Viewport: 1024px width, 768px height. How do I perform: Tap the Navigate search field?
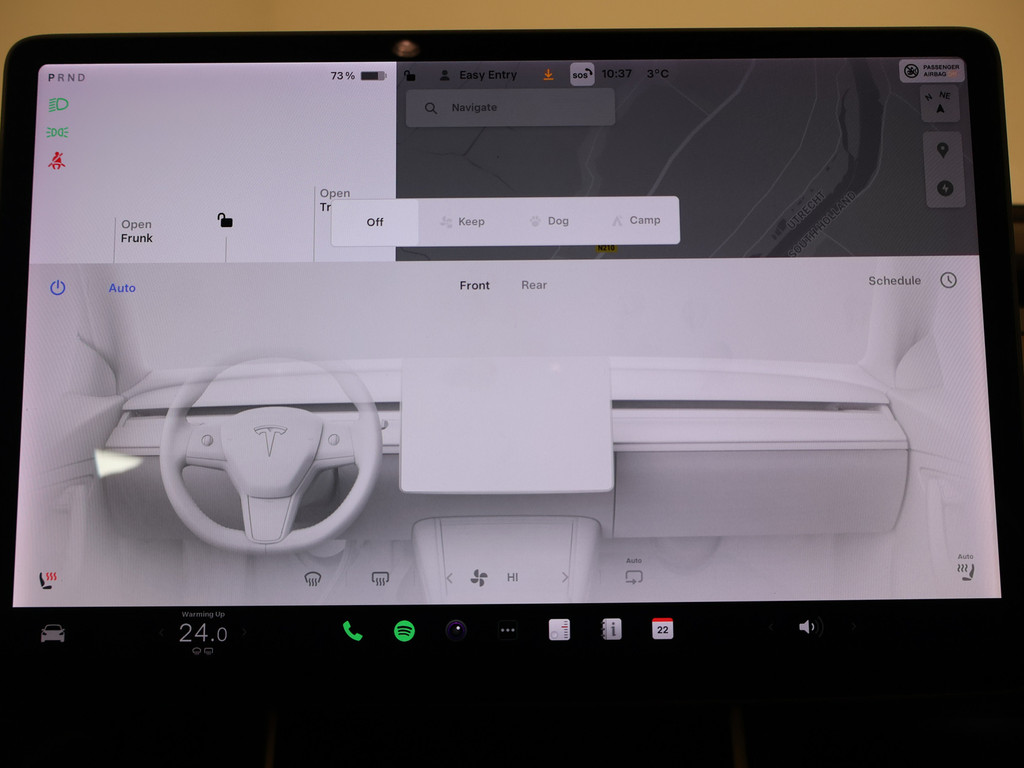510,108
